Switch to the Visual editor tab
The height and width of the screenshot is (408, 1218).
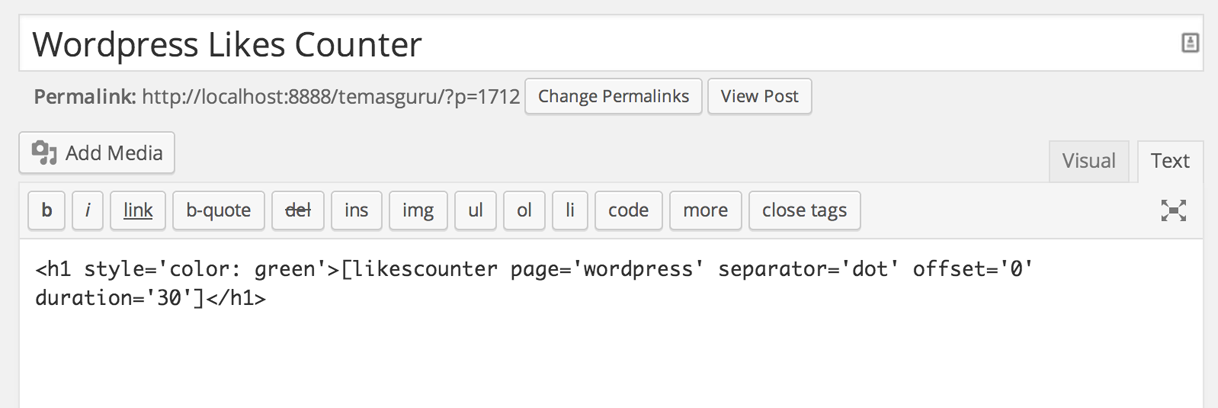point(1088,161)
